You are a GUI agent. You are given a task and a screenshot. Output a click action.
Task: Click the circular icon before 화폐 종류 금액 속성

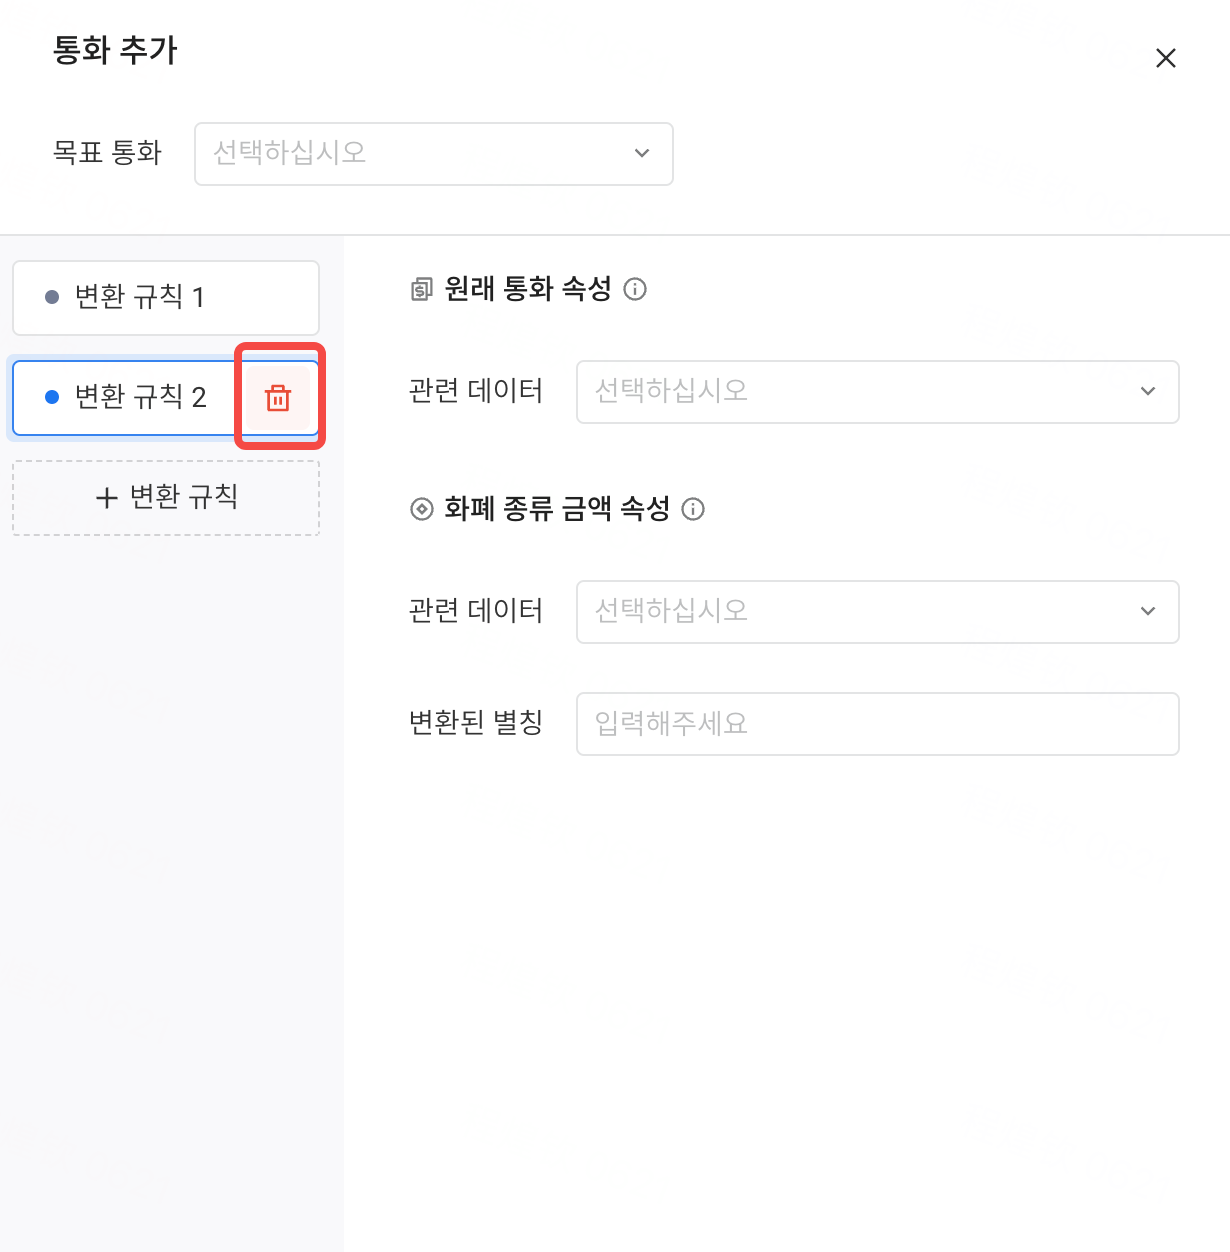click(422, 509)
